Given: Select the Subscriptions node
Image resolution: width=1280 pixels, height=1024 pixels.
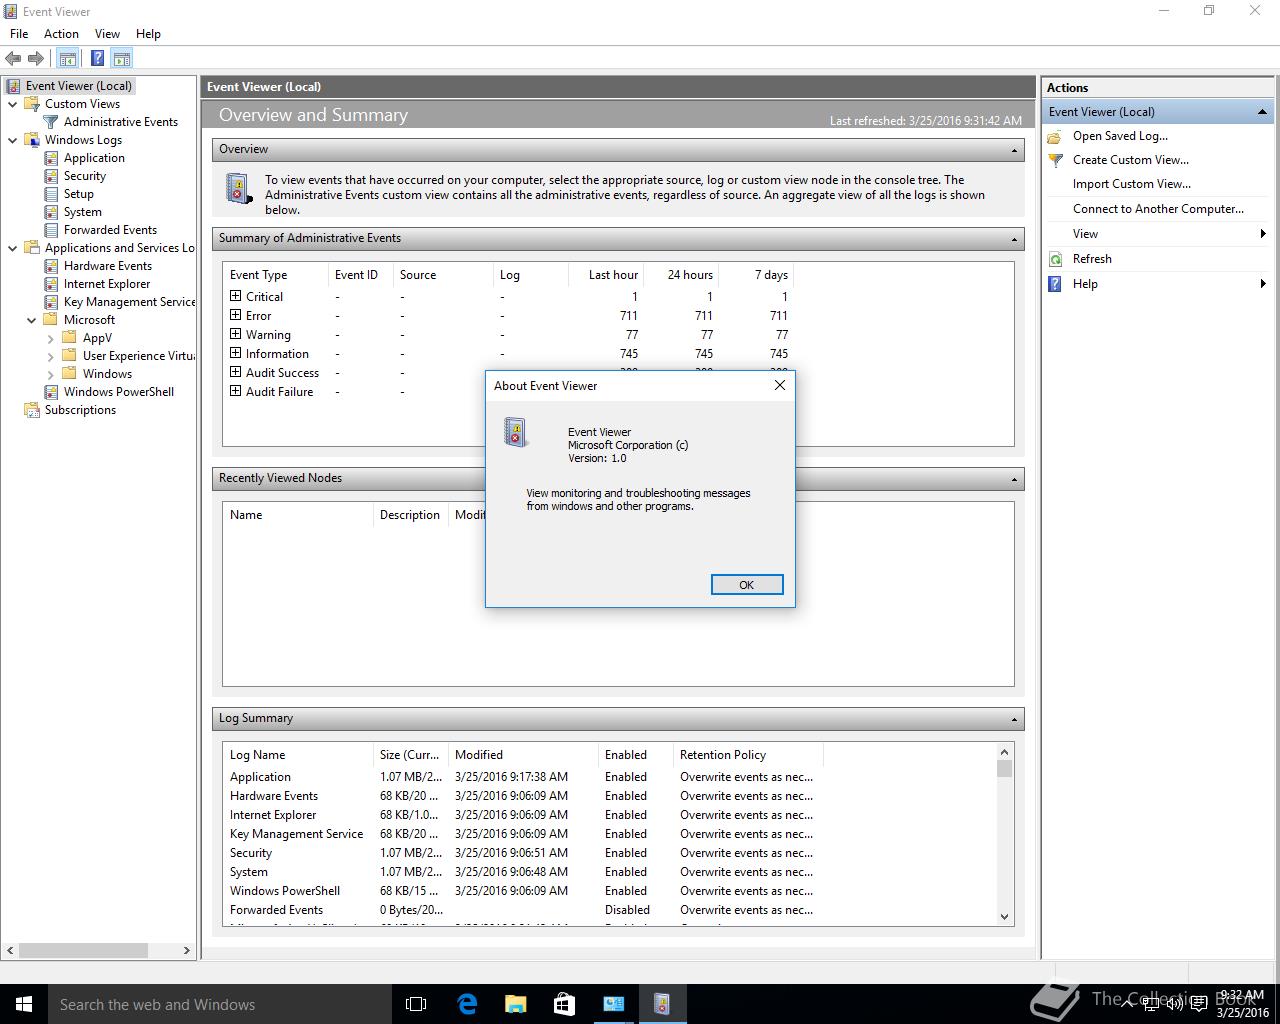Looking at the screenshot, I should tap(80, 410).
